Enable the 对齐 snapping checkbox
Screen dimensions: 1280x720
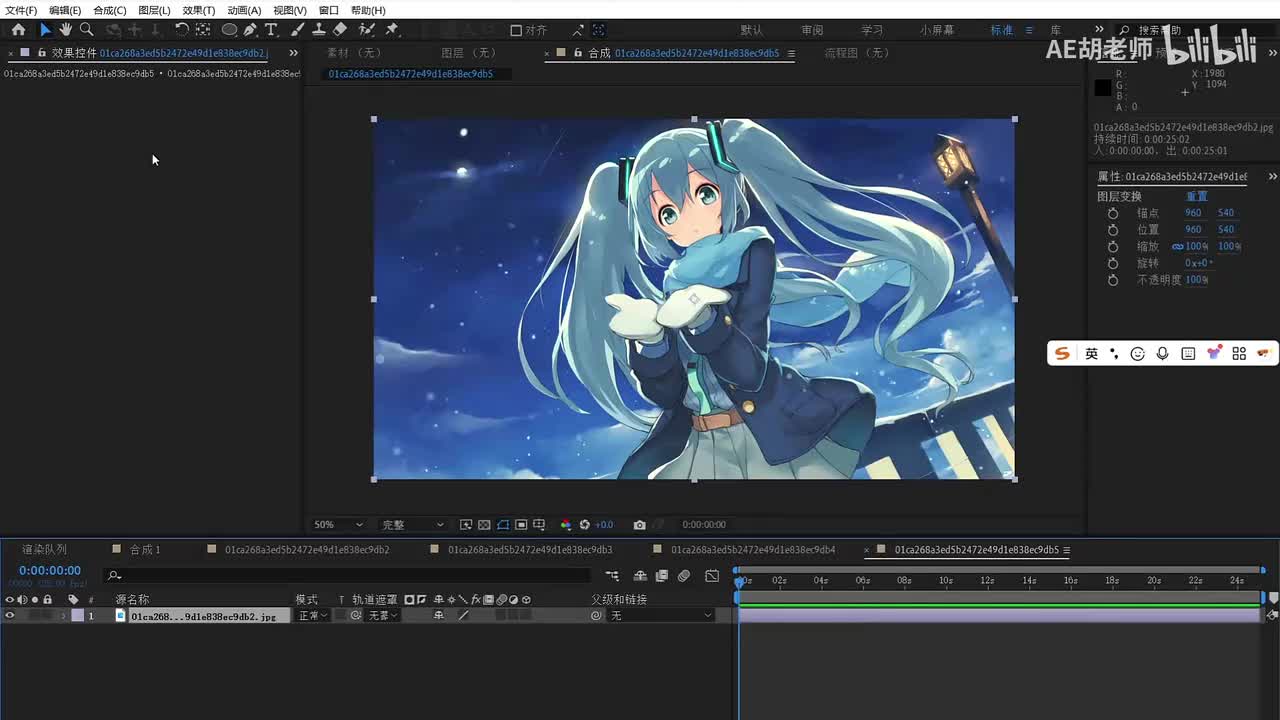(x=516, y=30)
